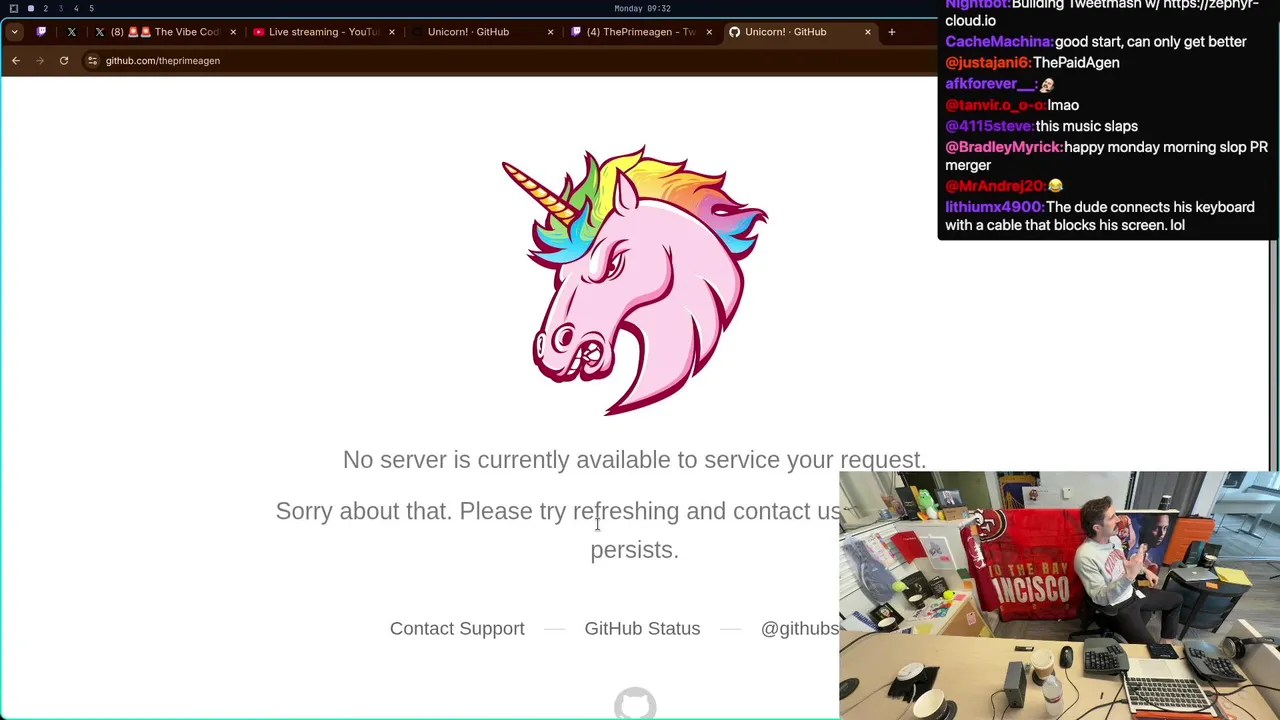Switch to the pinned X tab
The height and width of the screenshot is (720, 1280).
[71, 32]
